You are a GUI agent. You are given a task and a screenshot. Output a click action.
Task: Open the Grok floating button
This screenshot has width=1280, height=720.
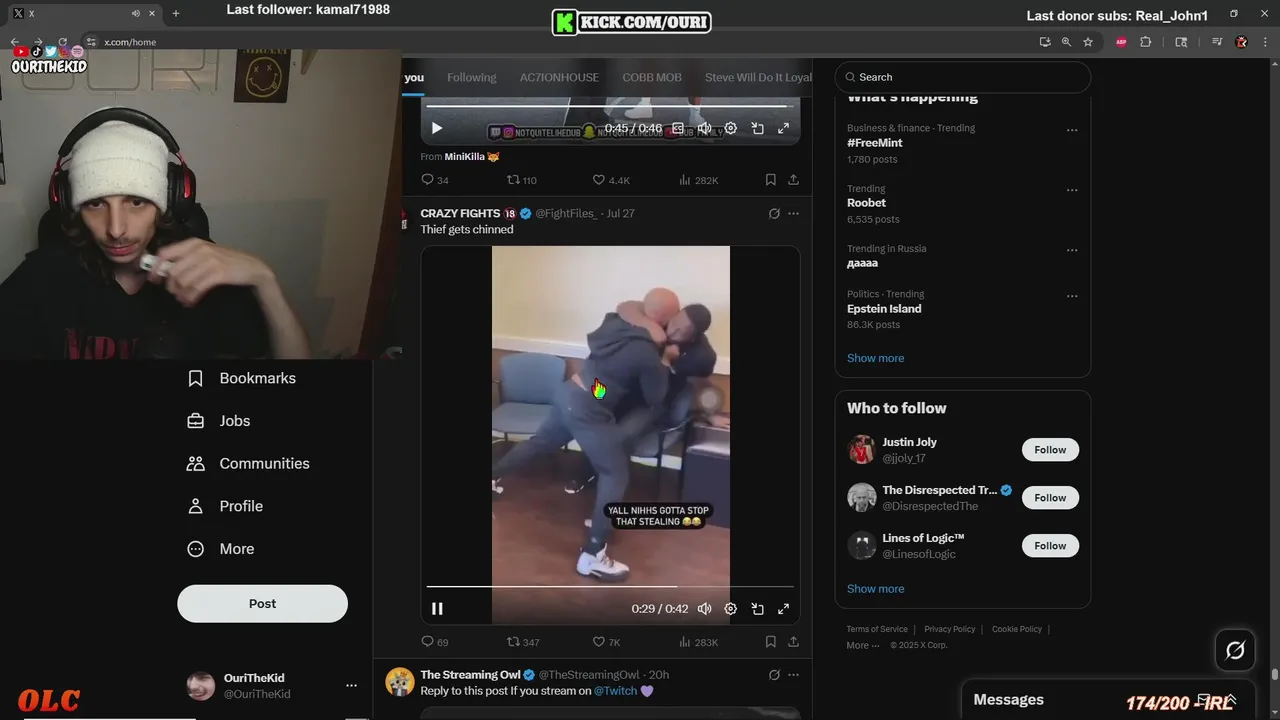[x=1235, y=651]
